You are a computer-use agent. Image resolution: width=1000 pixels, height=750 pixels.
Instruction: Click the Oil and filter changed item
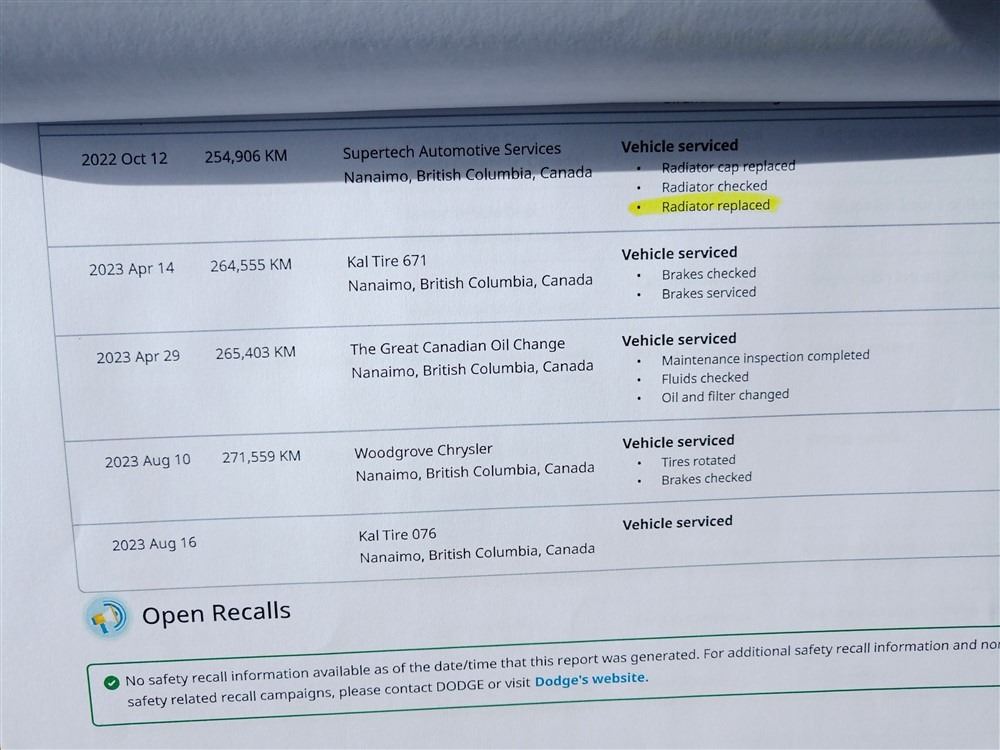click(x=724, y=395)
